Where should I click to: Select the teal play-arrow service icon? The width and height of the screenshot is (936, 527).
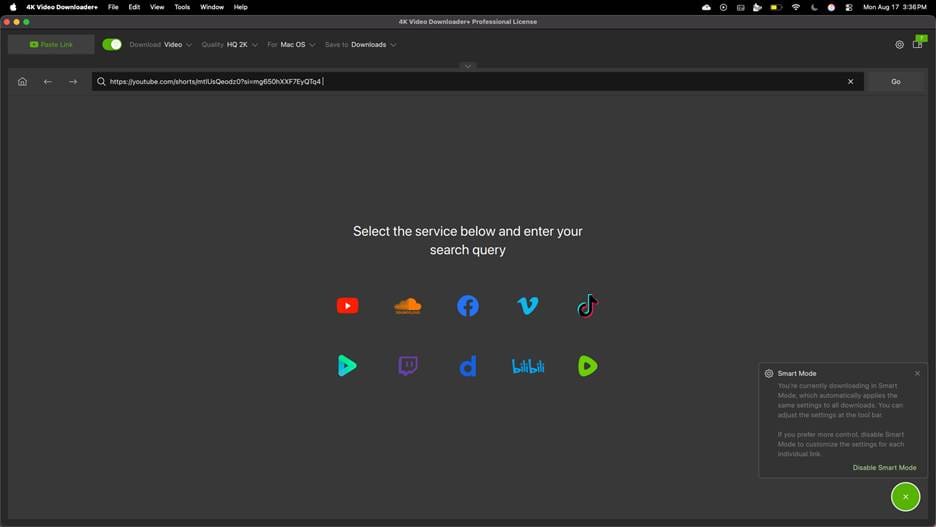click(347, 366)
